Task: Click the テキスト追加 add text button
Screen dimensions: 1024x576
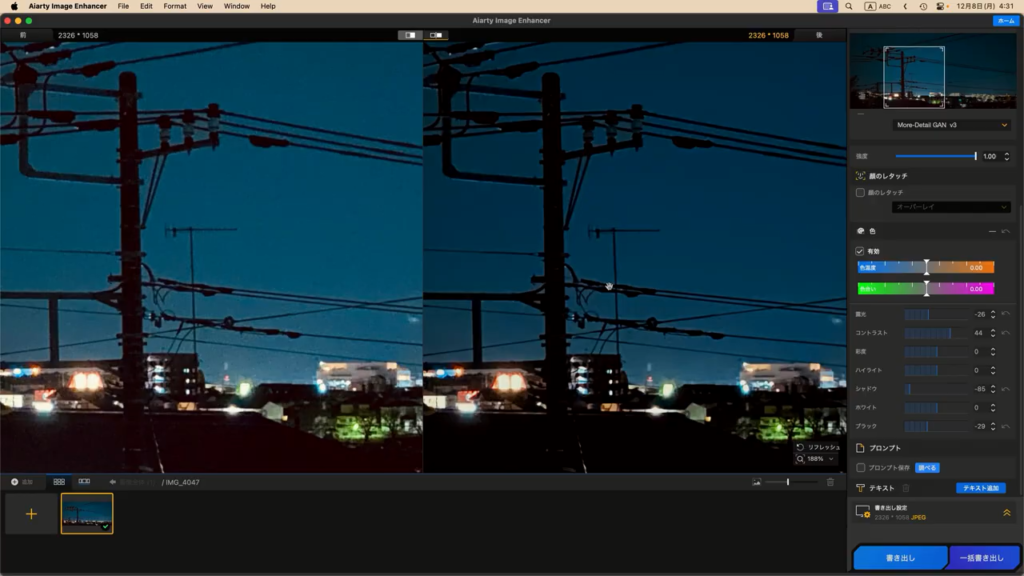Action: (x=980, y=488)
